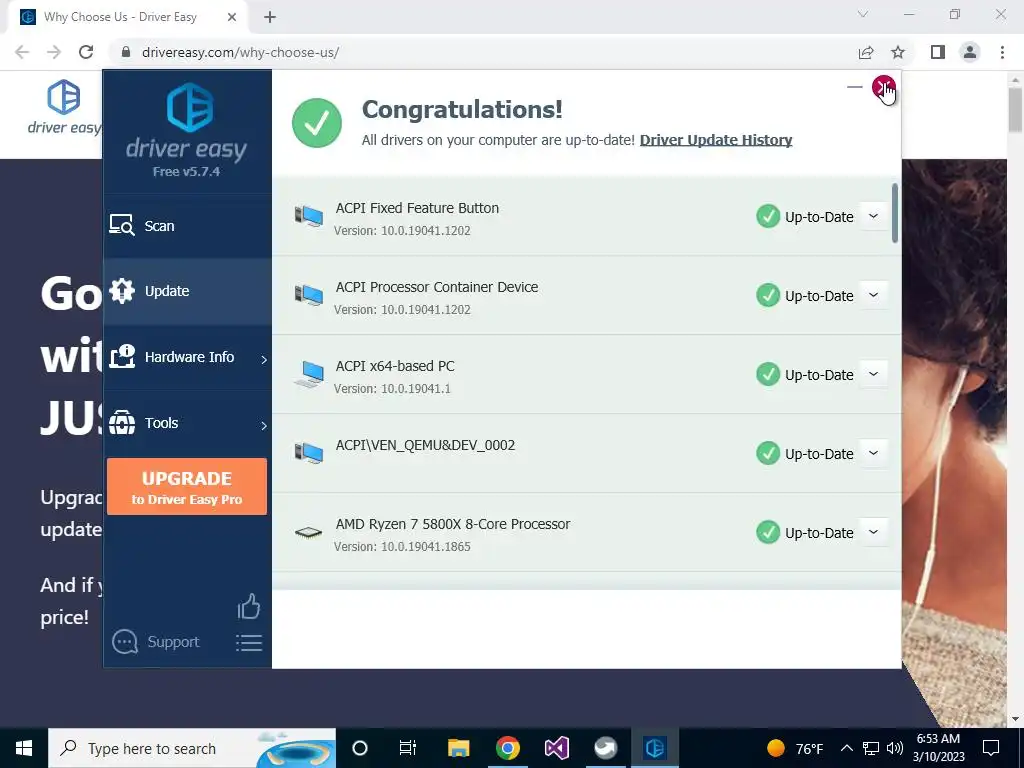Open Chrome three-dot menu

coord(1002,52)
